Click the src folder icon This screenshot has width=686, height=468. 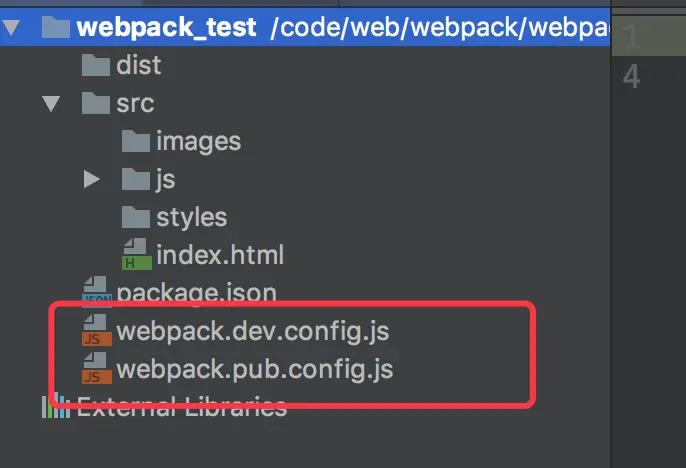point(96,103)
